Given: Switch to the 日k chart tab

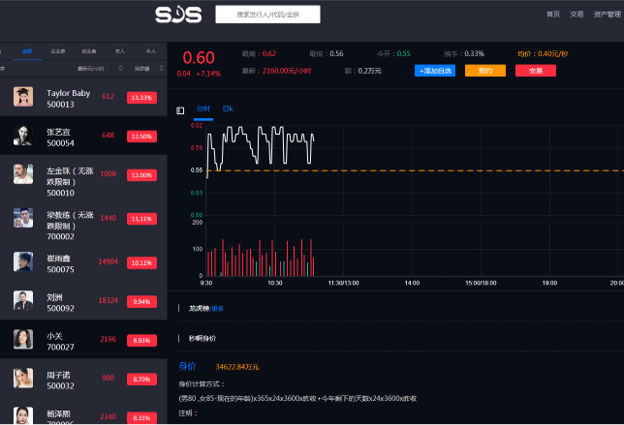Looking at the screenshot, I should pyautogui.click(x=227, y=108).
